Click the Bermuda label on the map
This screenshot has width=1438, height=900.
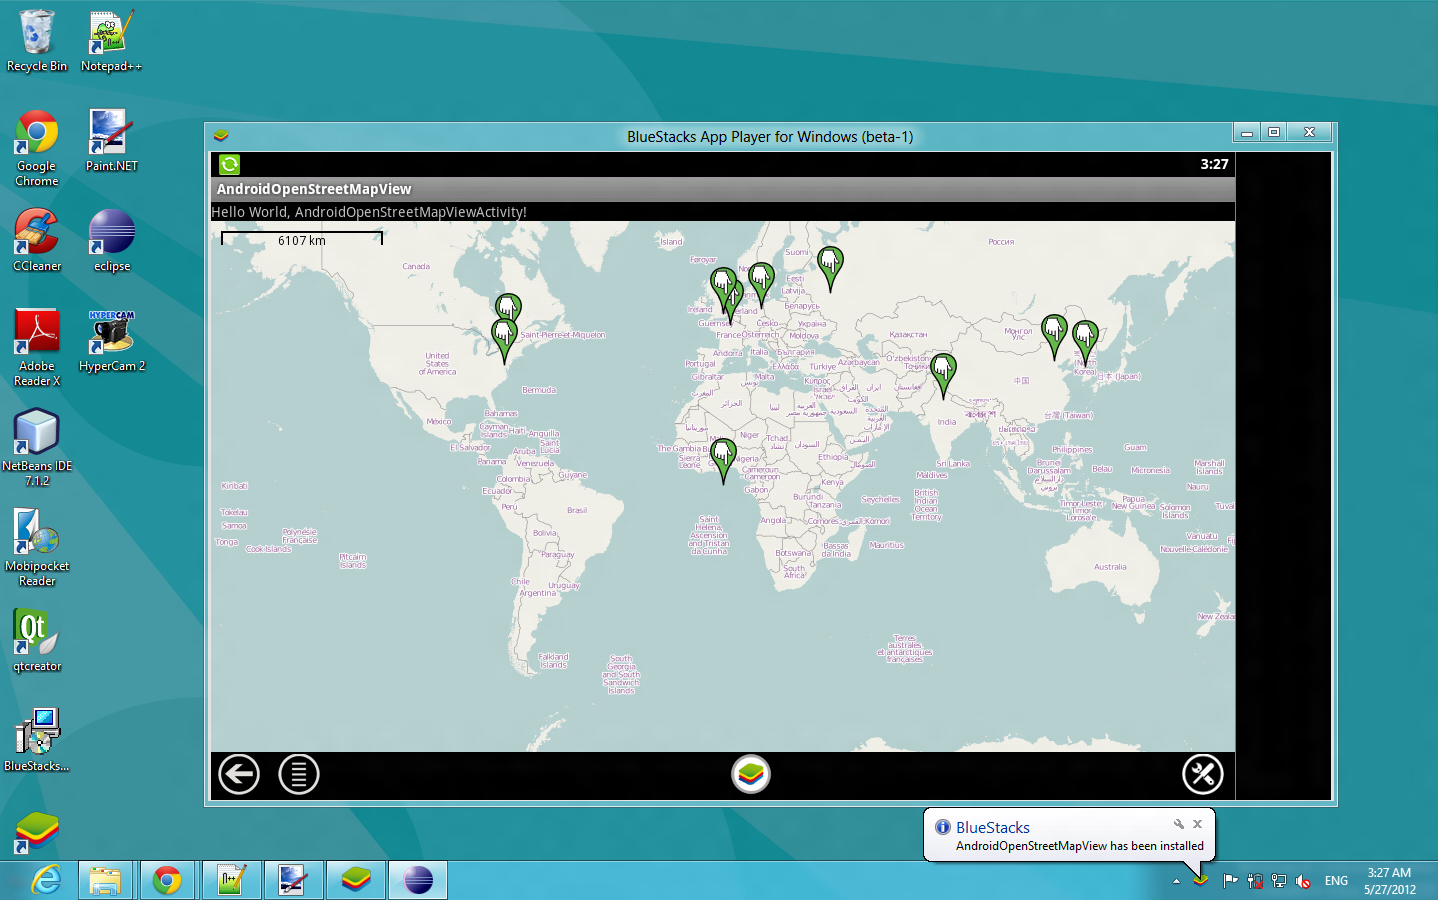539,390
